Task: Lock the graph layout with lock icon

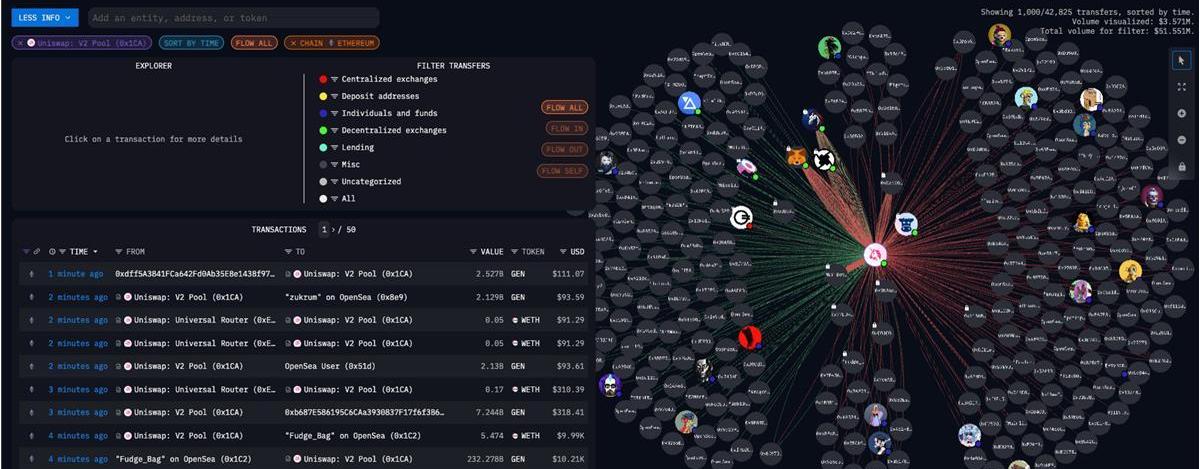Action: tap(1181, 167)
